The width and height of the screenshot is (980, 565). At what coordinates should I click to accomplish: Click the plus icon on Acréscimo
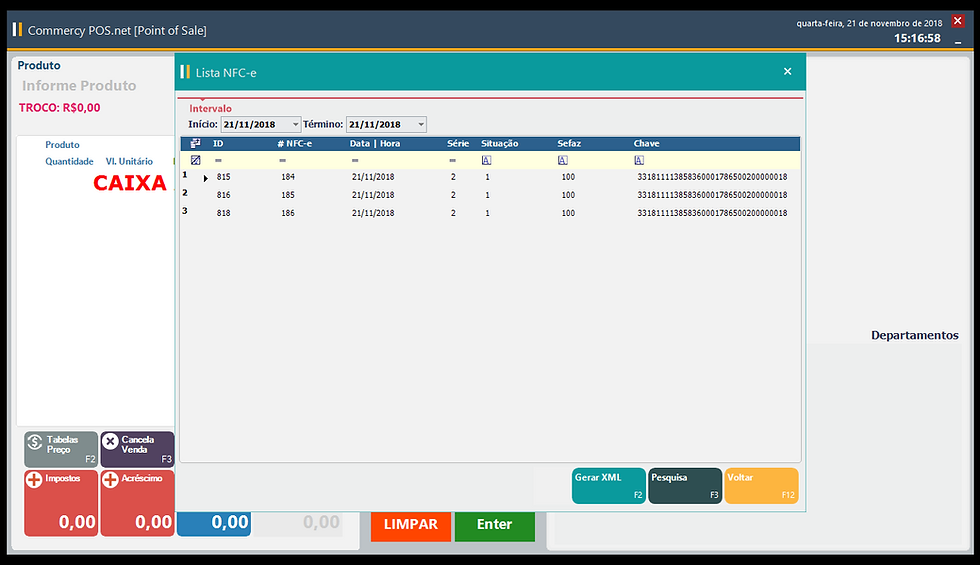(110, 479)
